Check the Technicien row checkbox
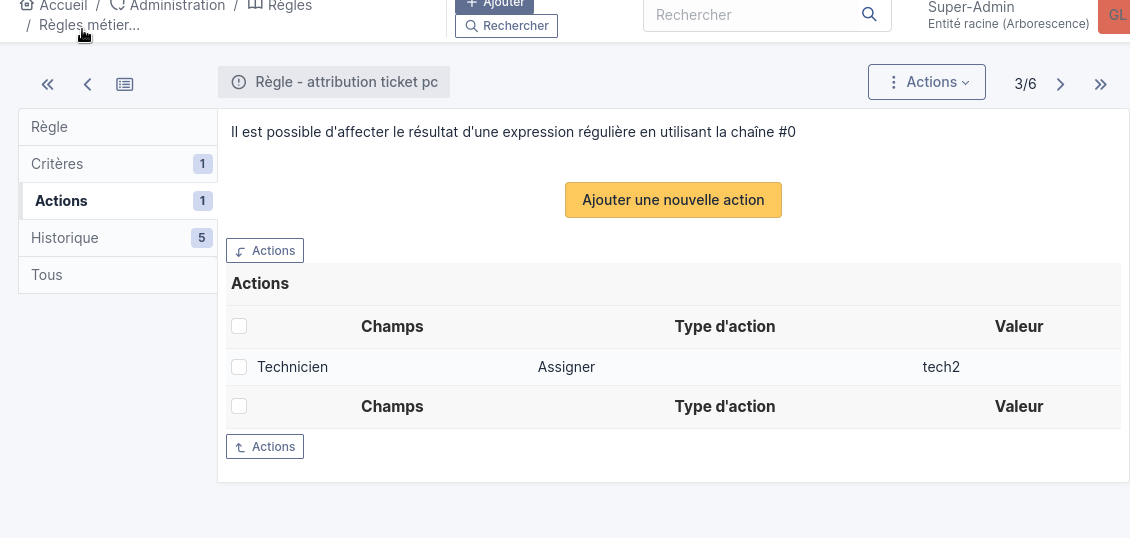1130x538 pixels. coord(239,367)
